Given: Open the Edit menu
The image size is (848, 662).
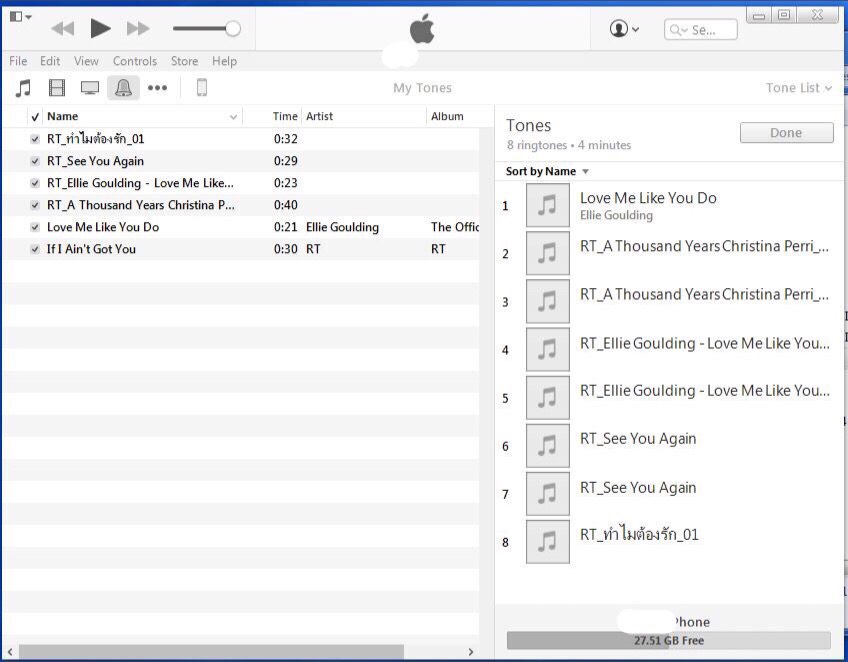Looking at the screenshot, I should point(50,61).
